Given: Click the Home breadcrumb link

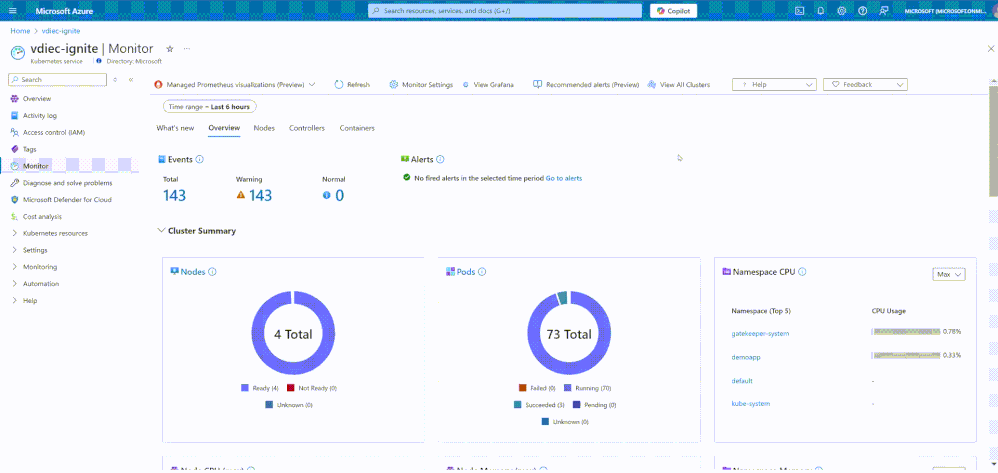Looking at the screenshot, I should (20, 31).
